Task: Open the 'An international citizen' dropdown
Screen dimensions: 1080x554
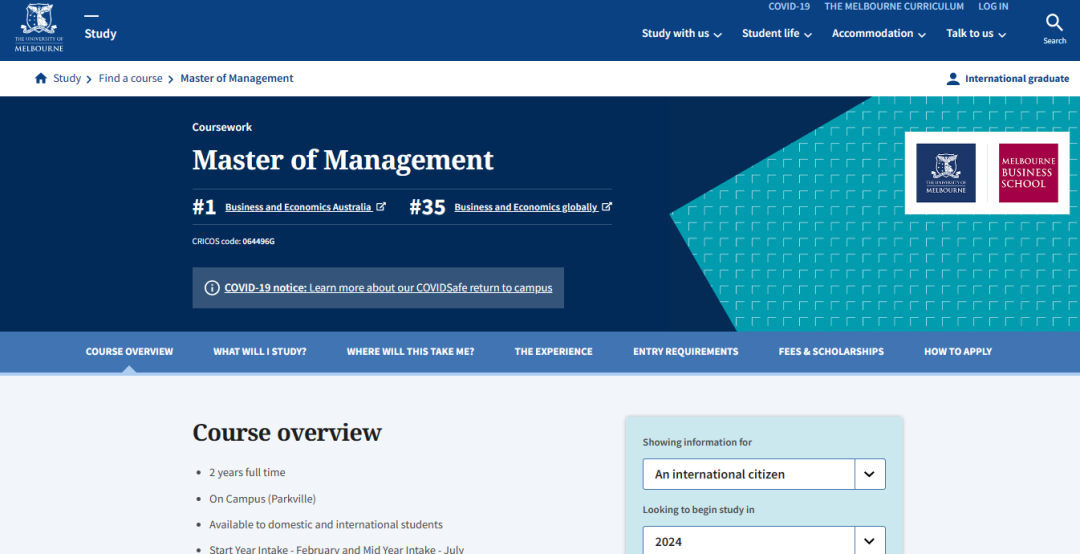Action: point(764,474)
